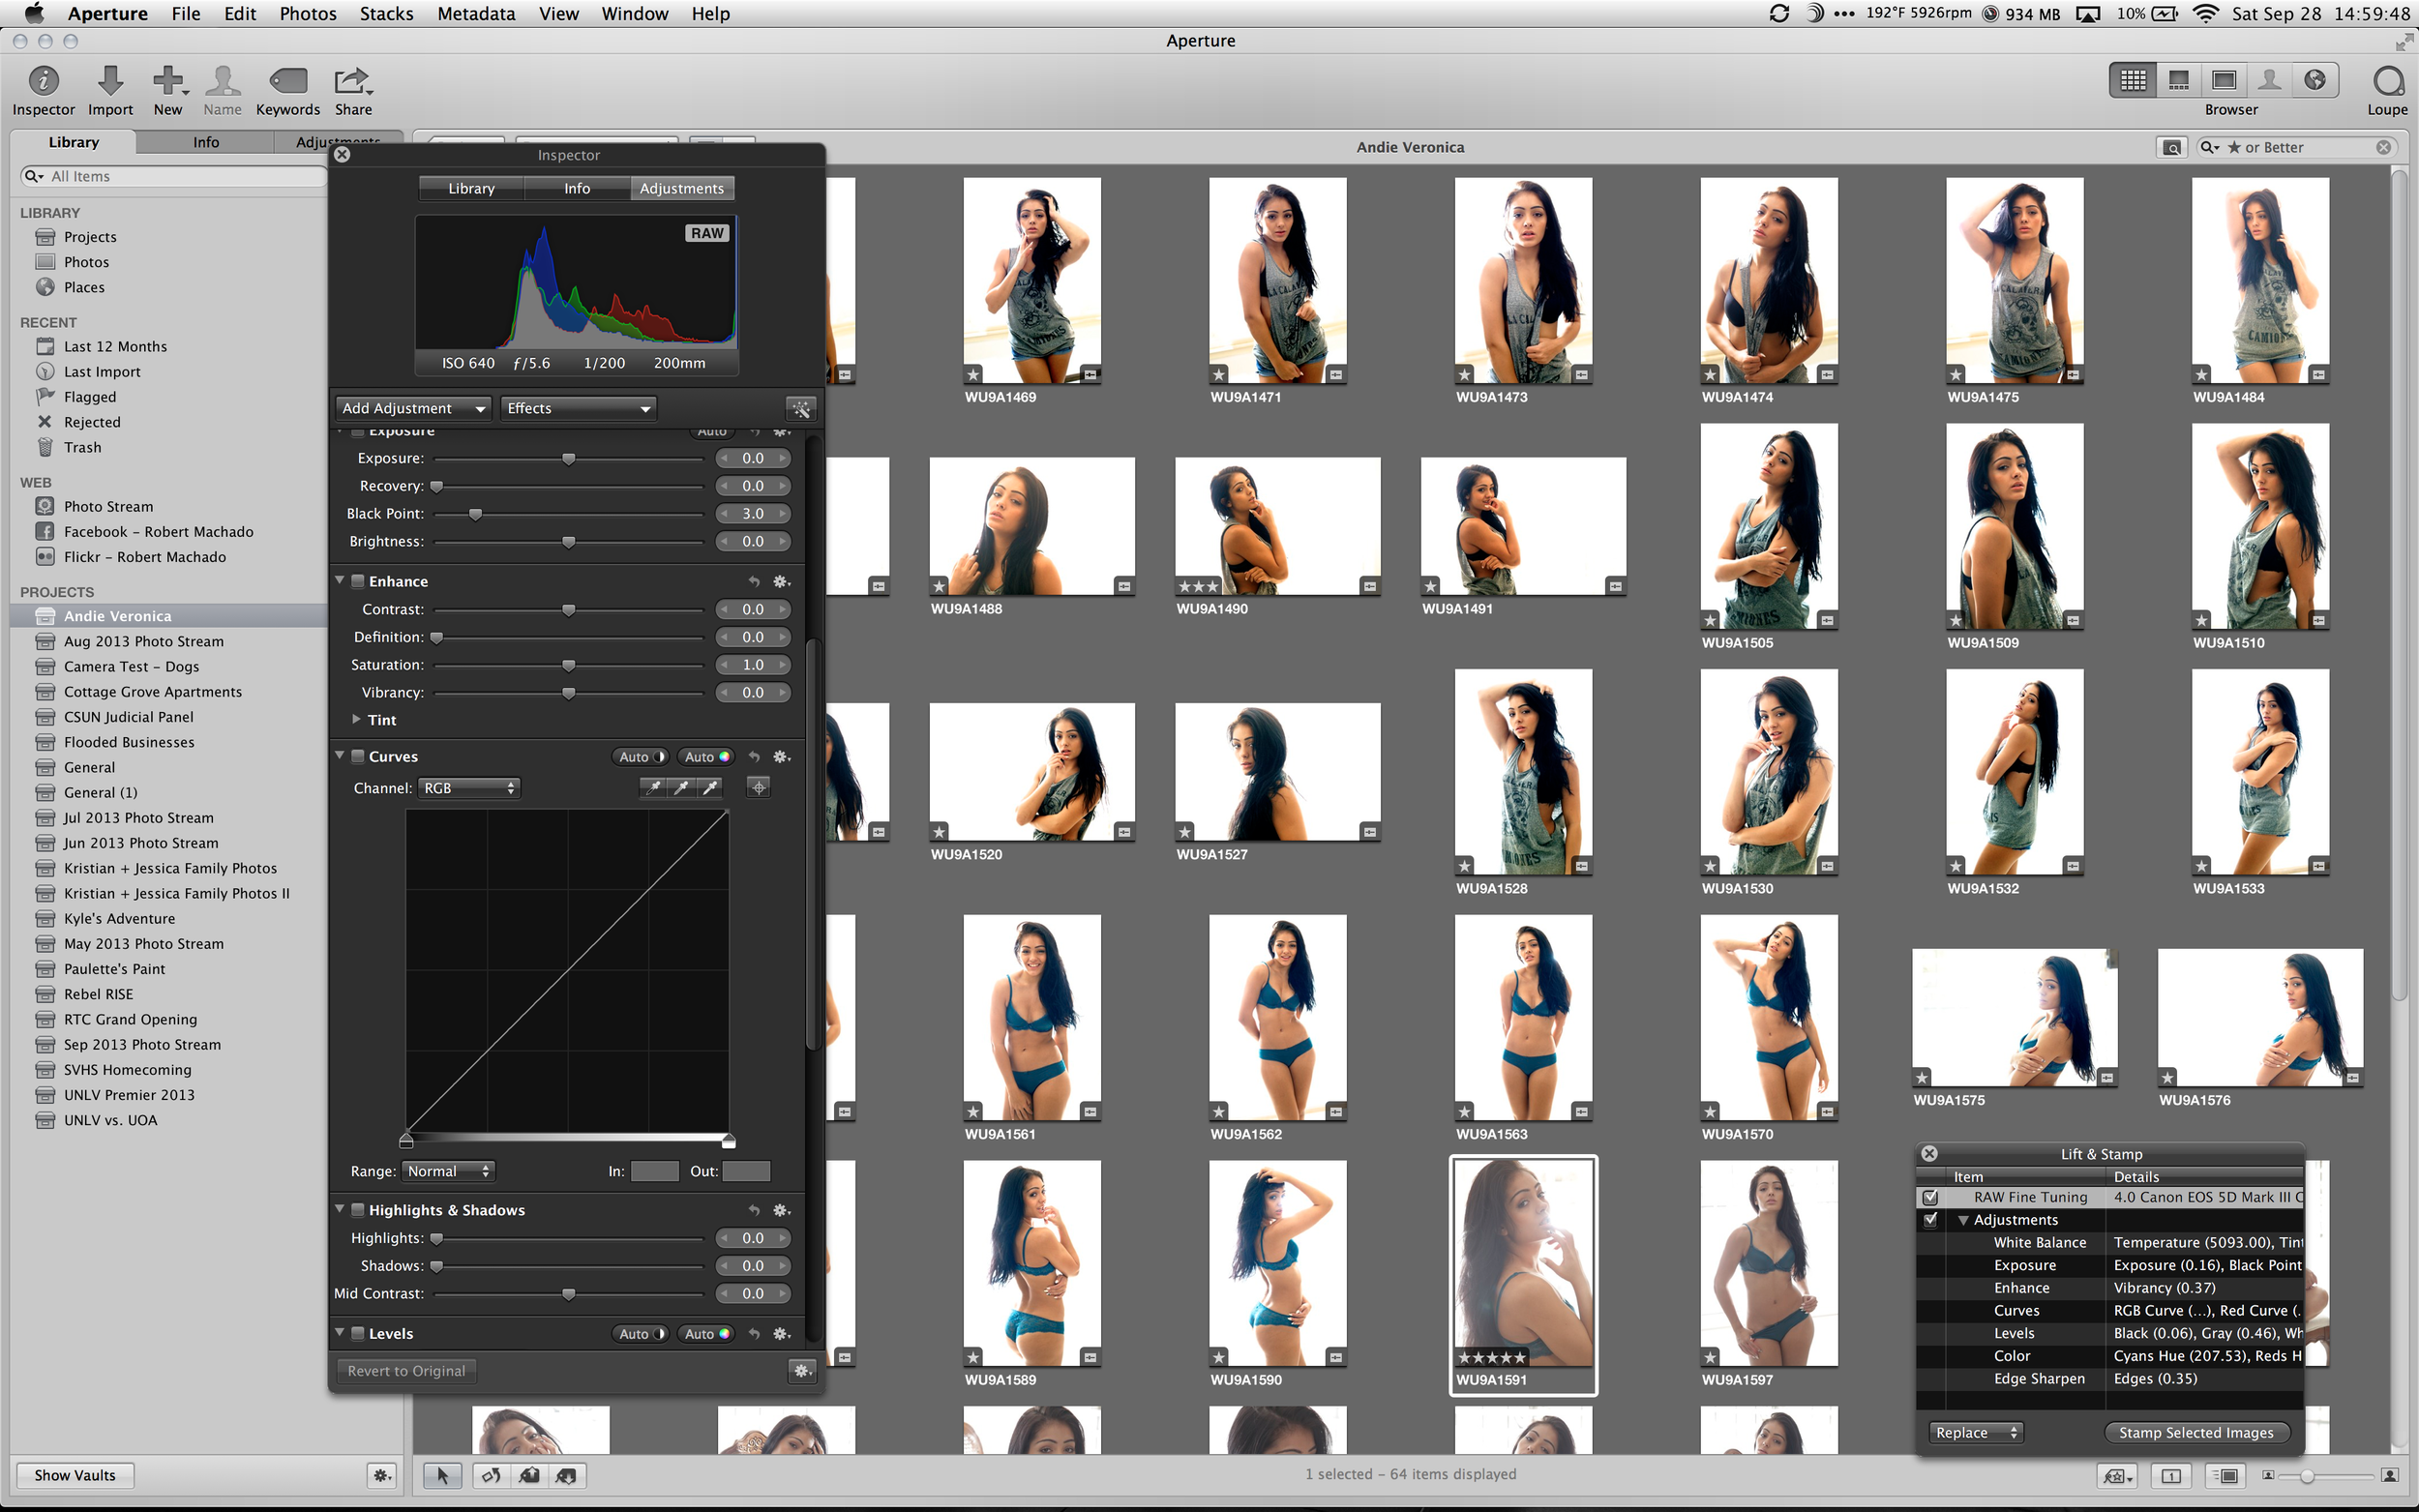Collapse the Highlights & Shadows section
2419x1512 pixels.
(x=340, y=1209)
